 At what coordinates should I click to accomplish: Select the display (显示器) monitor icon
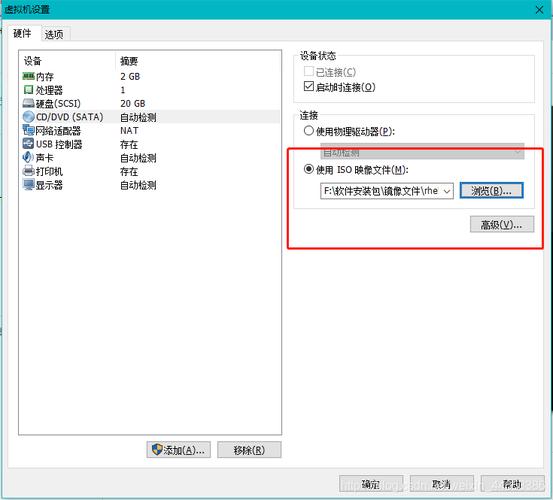[28, 185]
